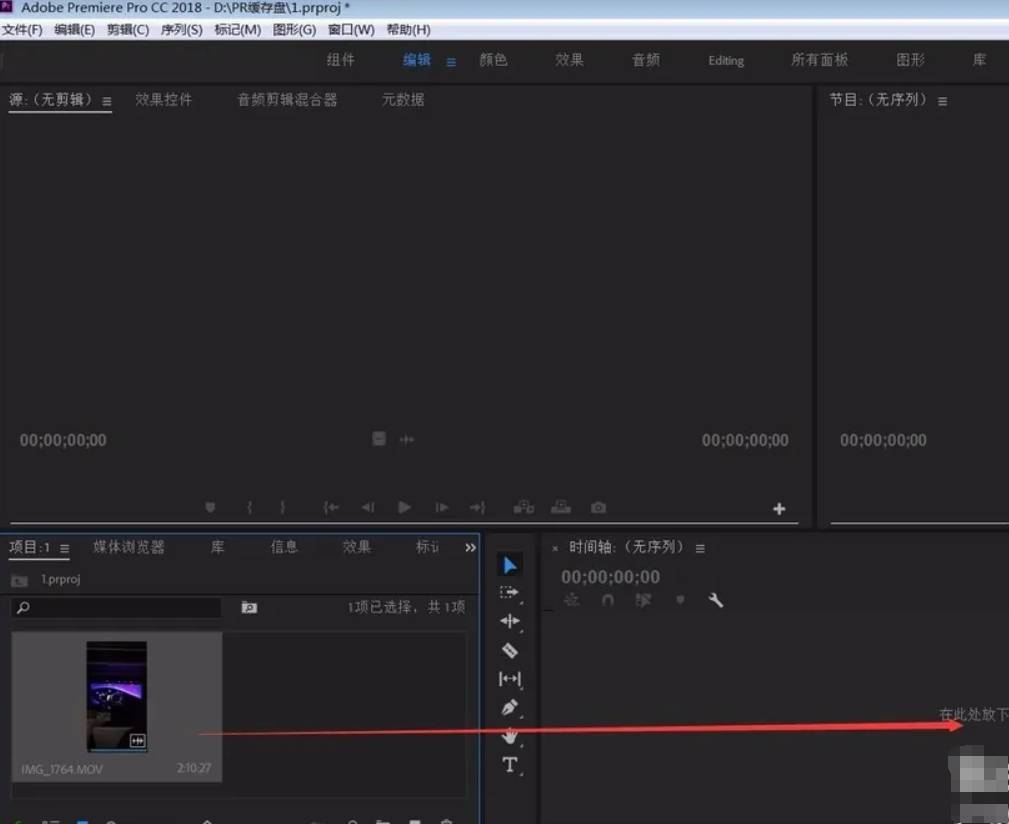Open the 序列(S) menu

coord(181,30)
